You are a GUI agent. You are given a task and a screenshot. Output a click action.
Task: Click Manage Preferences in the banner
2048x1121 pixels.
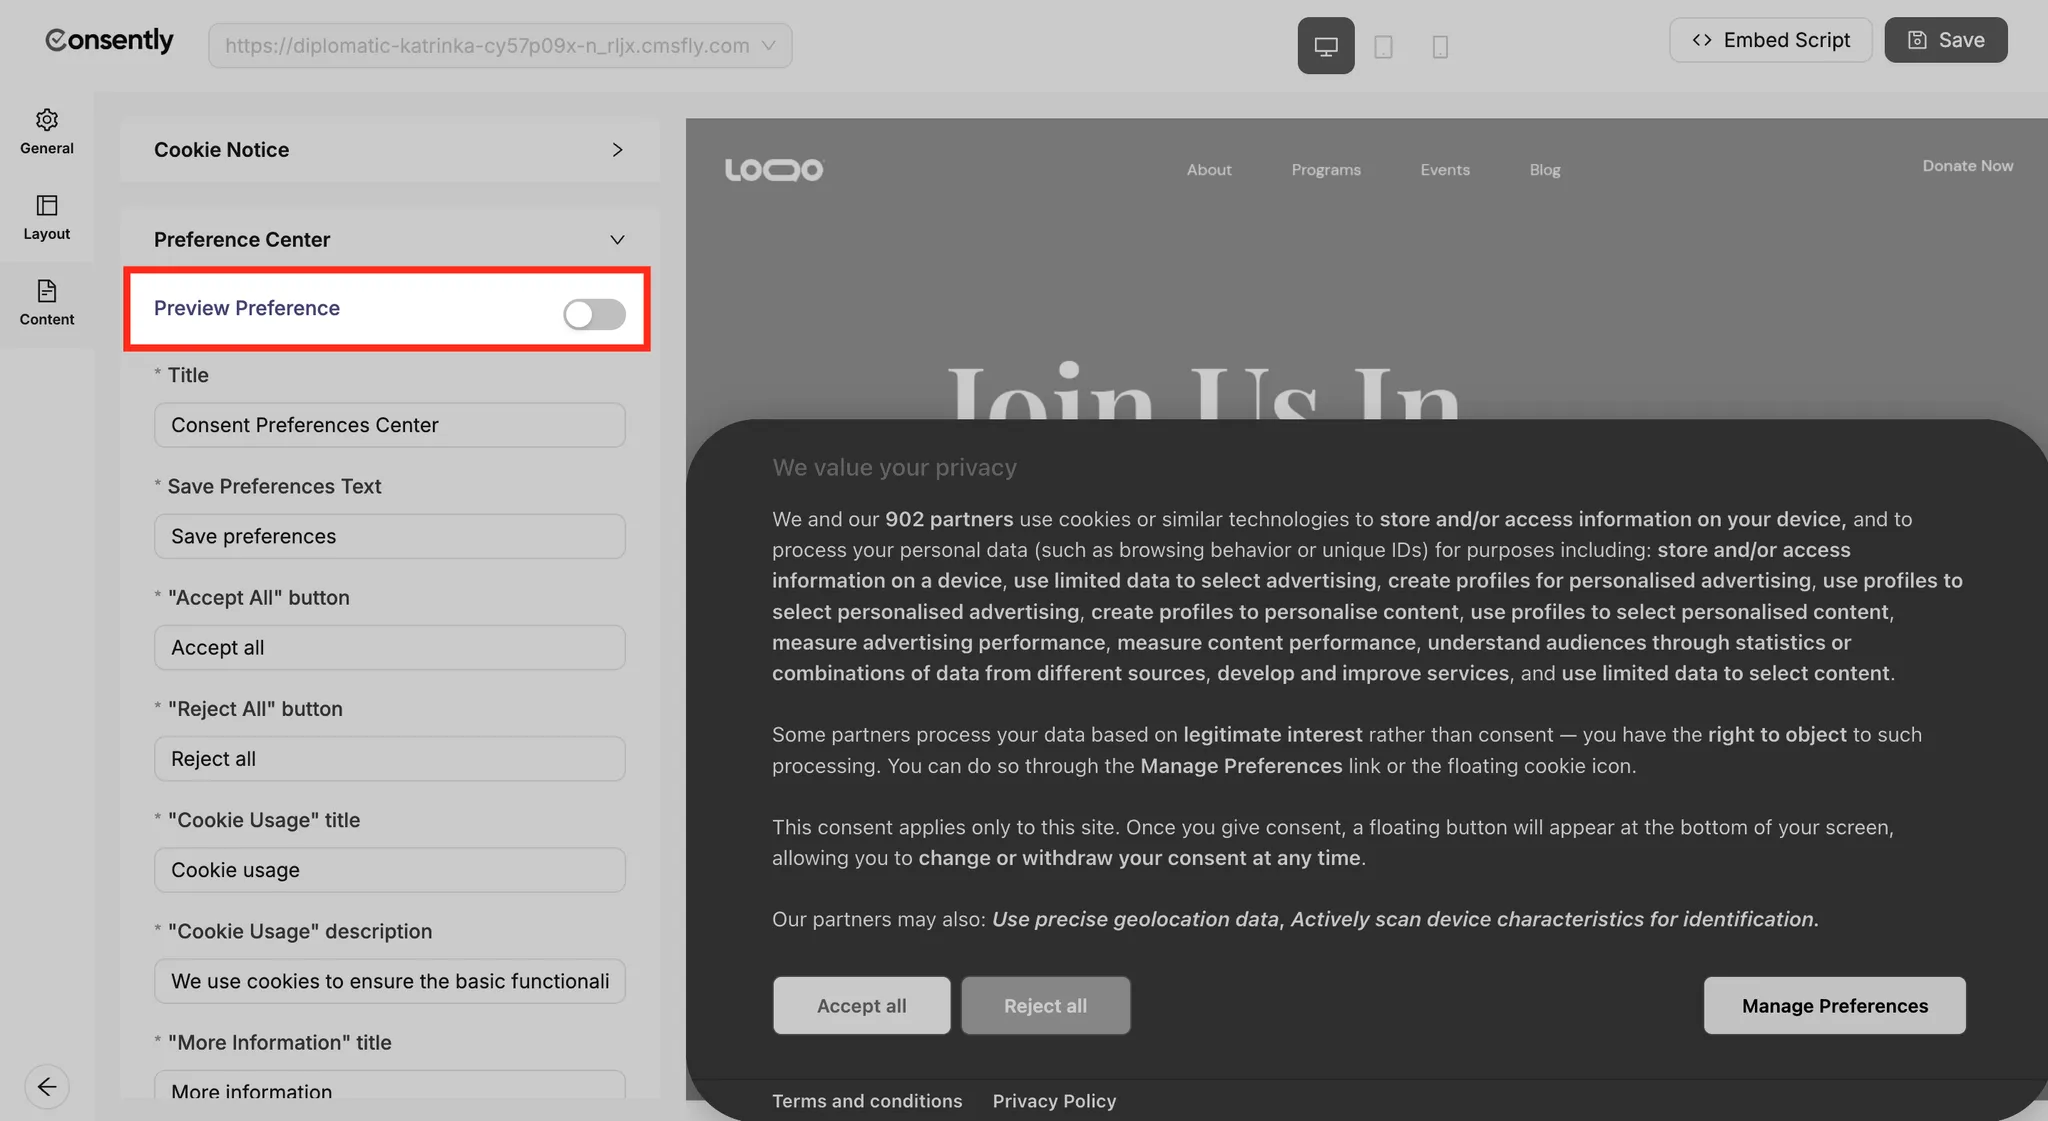[x=1834, y=1006]
